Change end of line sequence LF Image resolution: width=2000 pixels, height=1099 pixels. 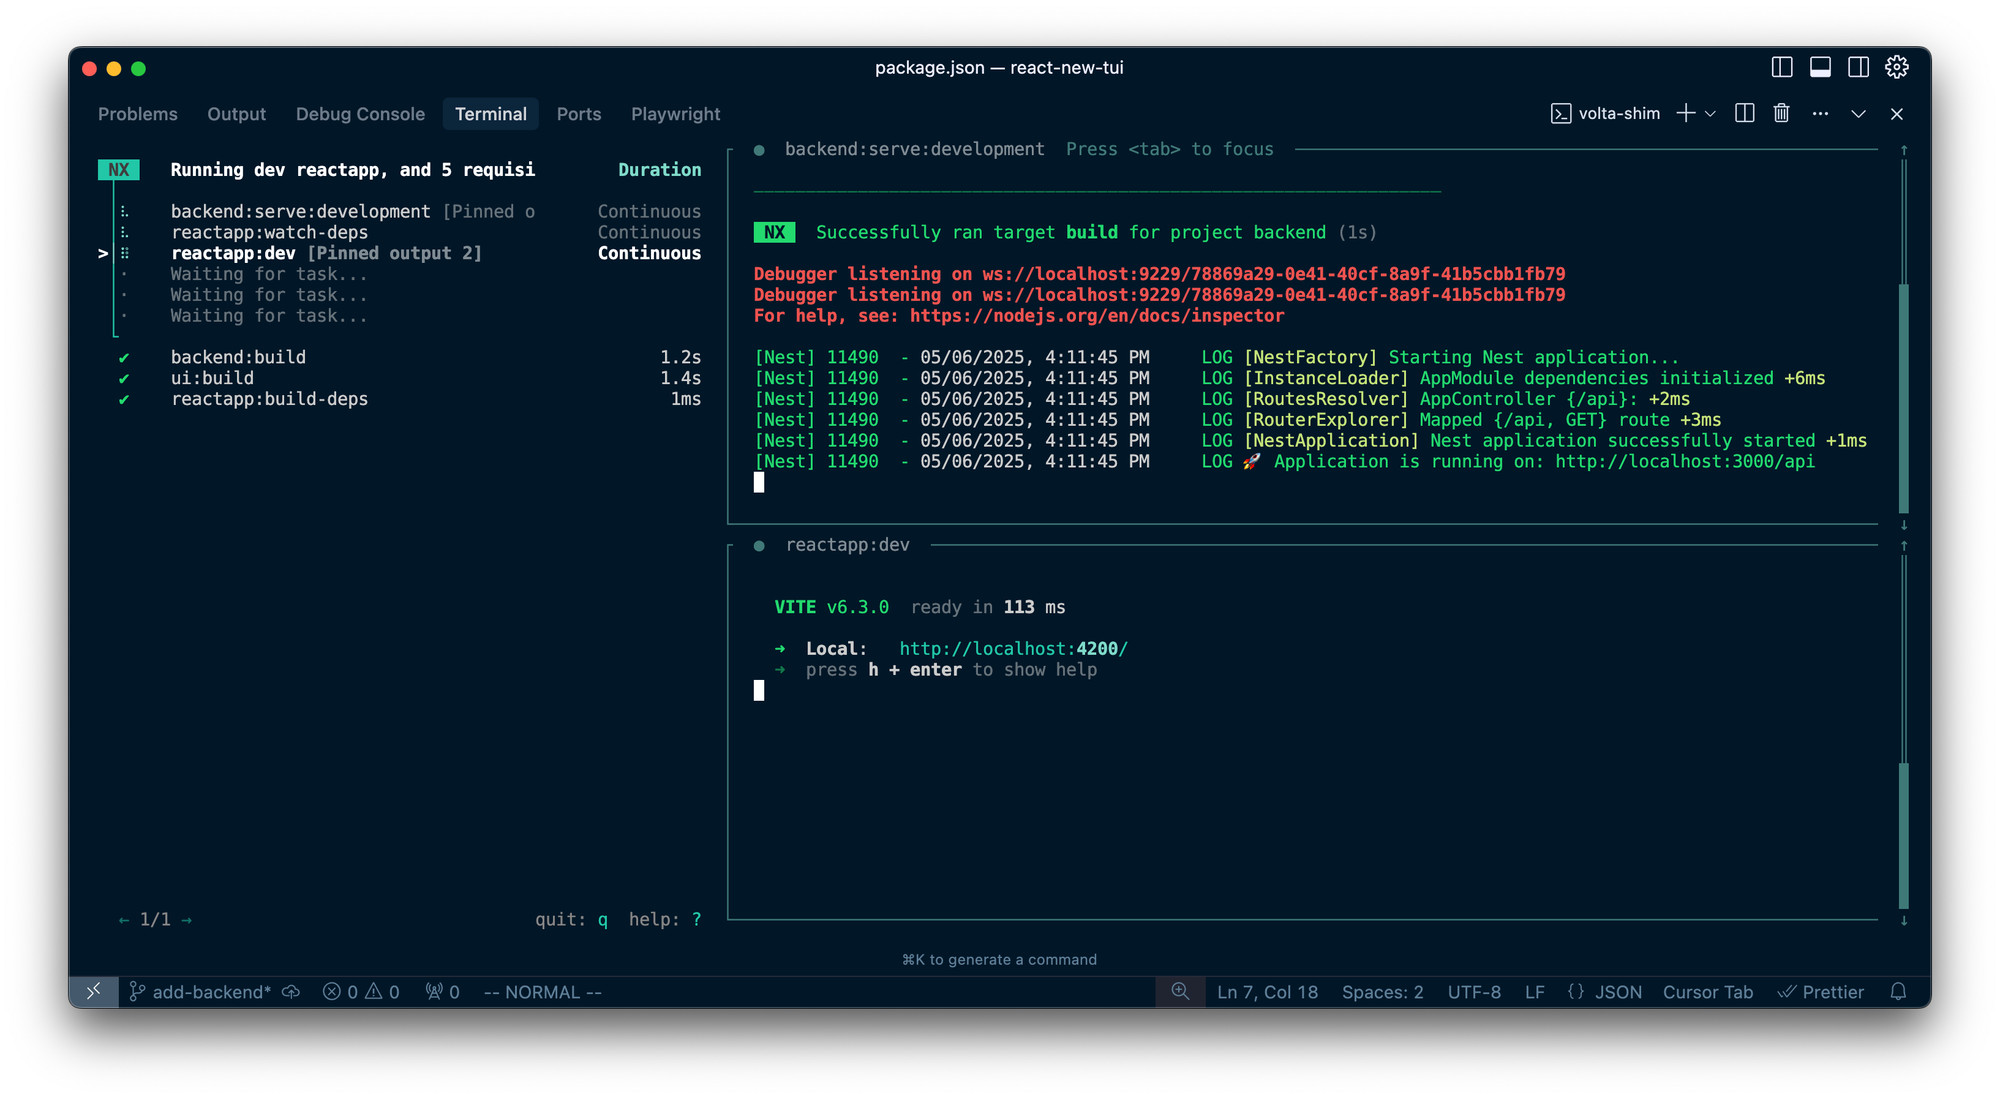[x=1535, y=992]
